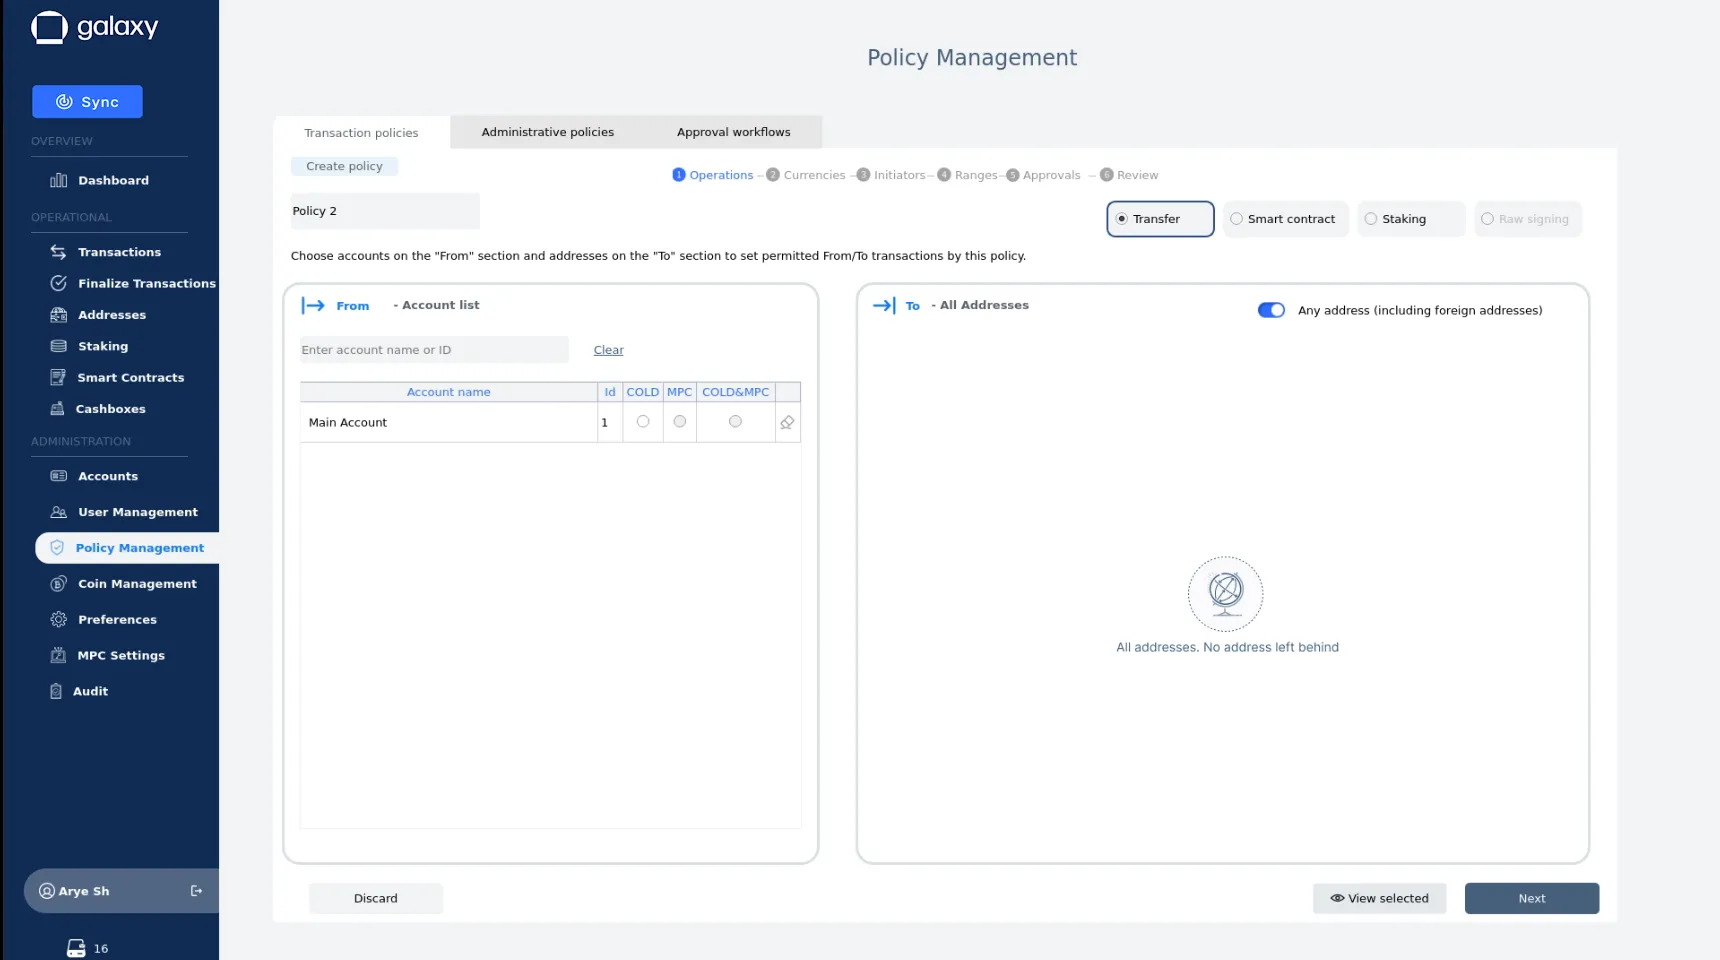This screenshot has width=1720, height=960.
Task: Click the Review step label
Action: tap(1137, 175)
